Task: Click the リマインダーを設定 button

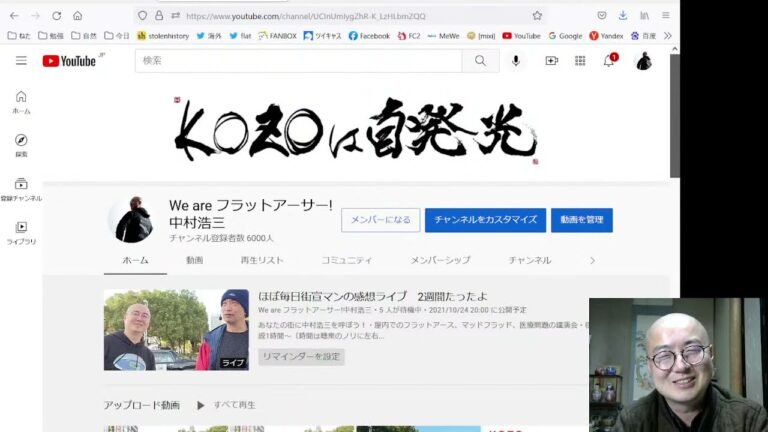Action: 301,357
